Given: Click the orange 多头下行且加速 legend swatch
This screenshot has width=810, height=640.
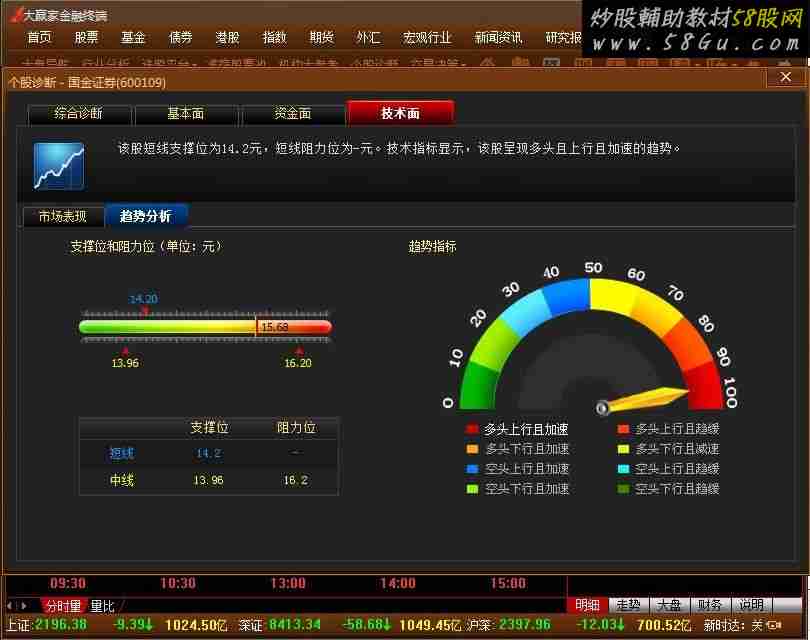Looking at the screenshot, I should [x=472, y=449].
